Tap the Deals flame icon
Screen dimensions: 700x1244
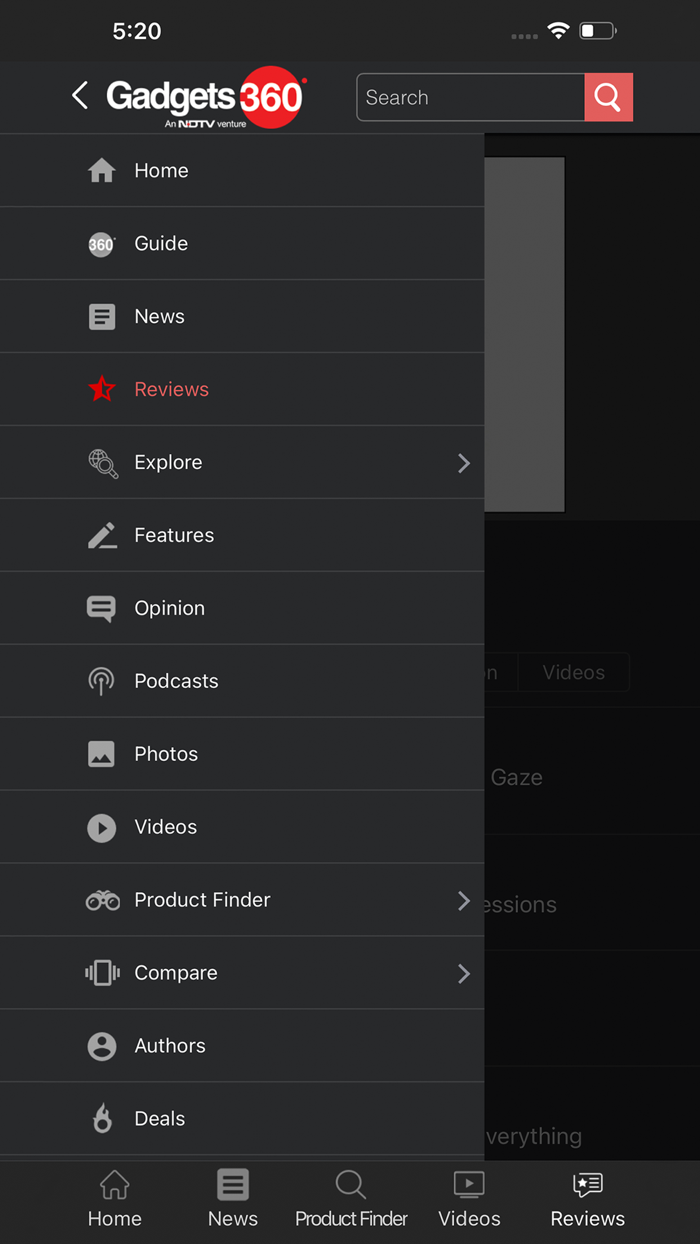[102, 1118]
